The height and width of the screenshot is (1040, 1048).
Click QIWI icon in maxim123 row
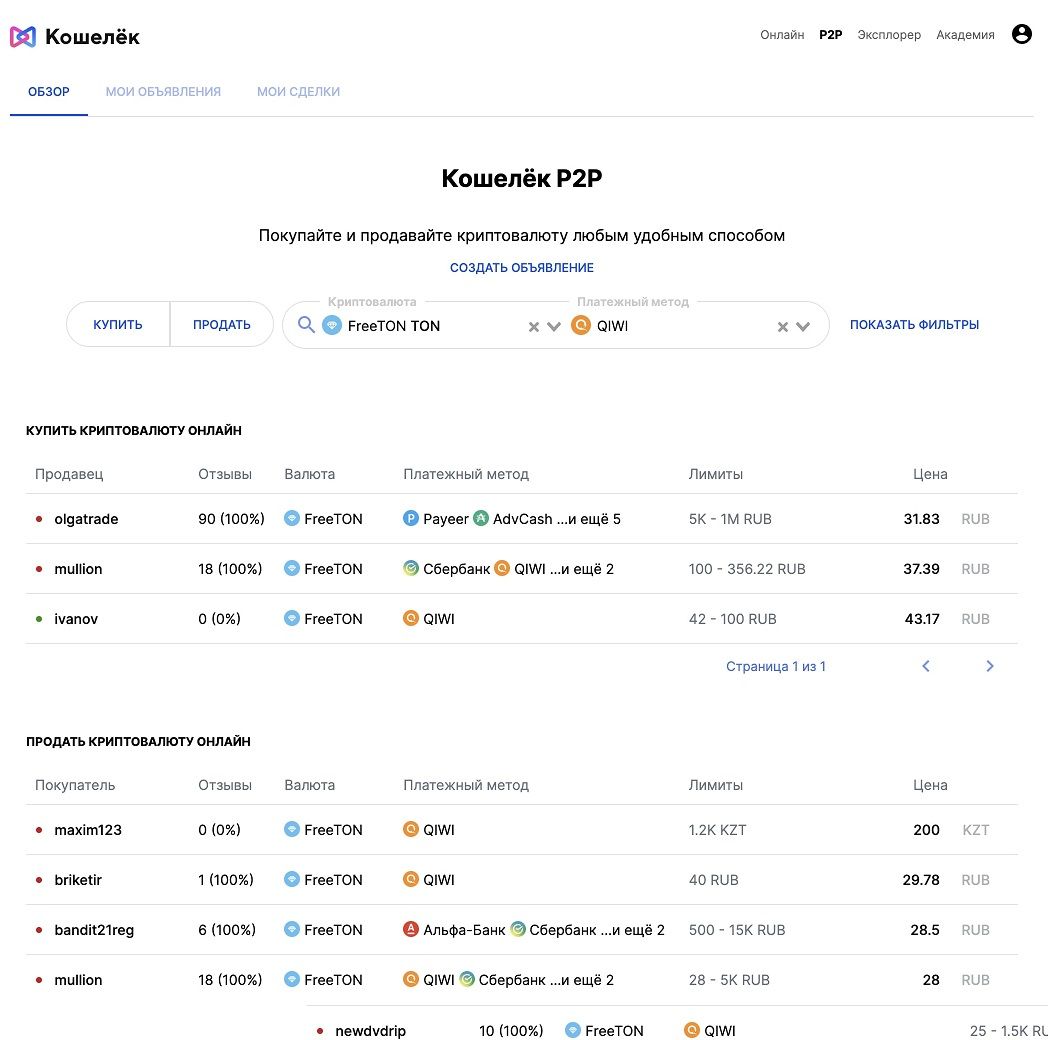click(x=411, y=829)
